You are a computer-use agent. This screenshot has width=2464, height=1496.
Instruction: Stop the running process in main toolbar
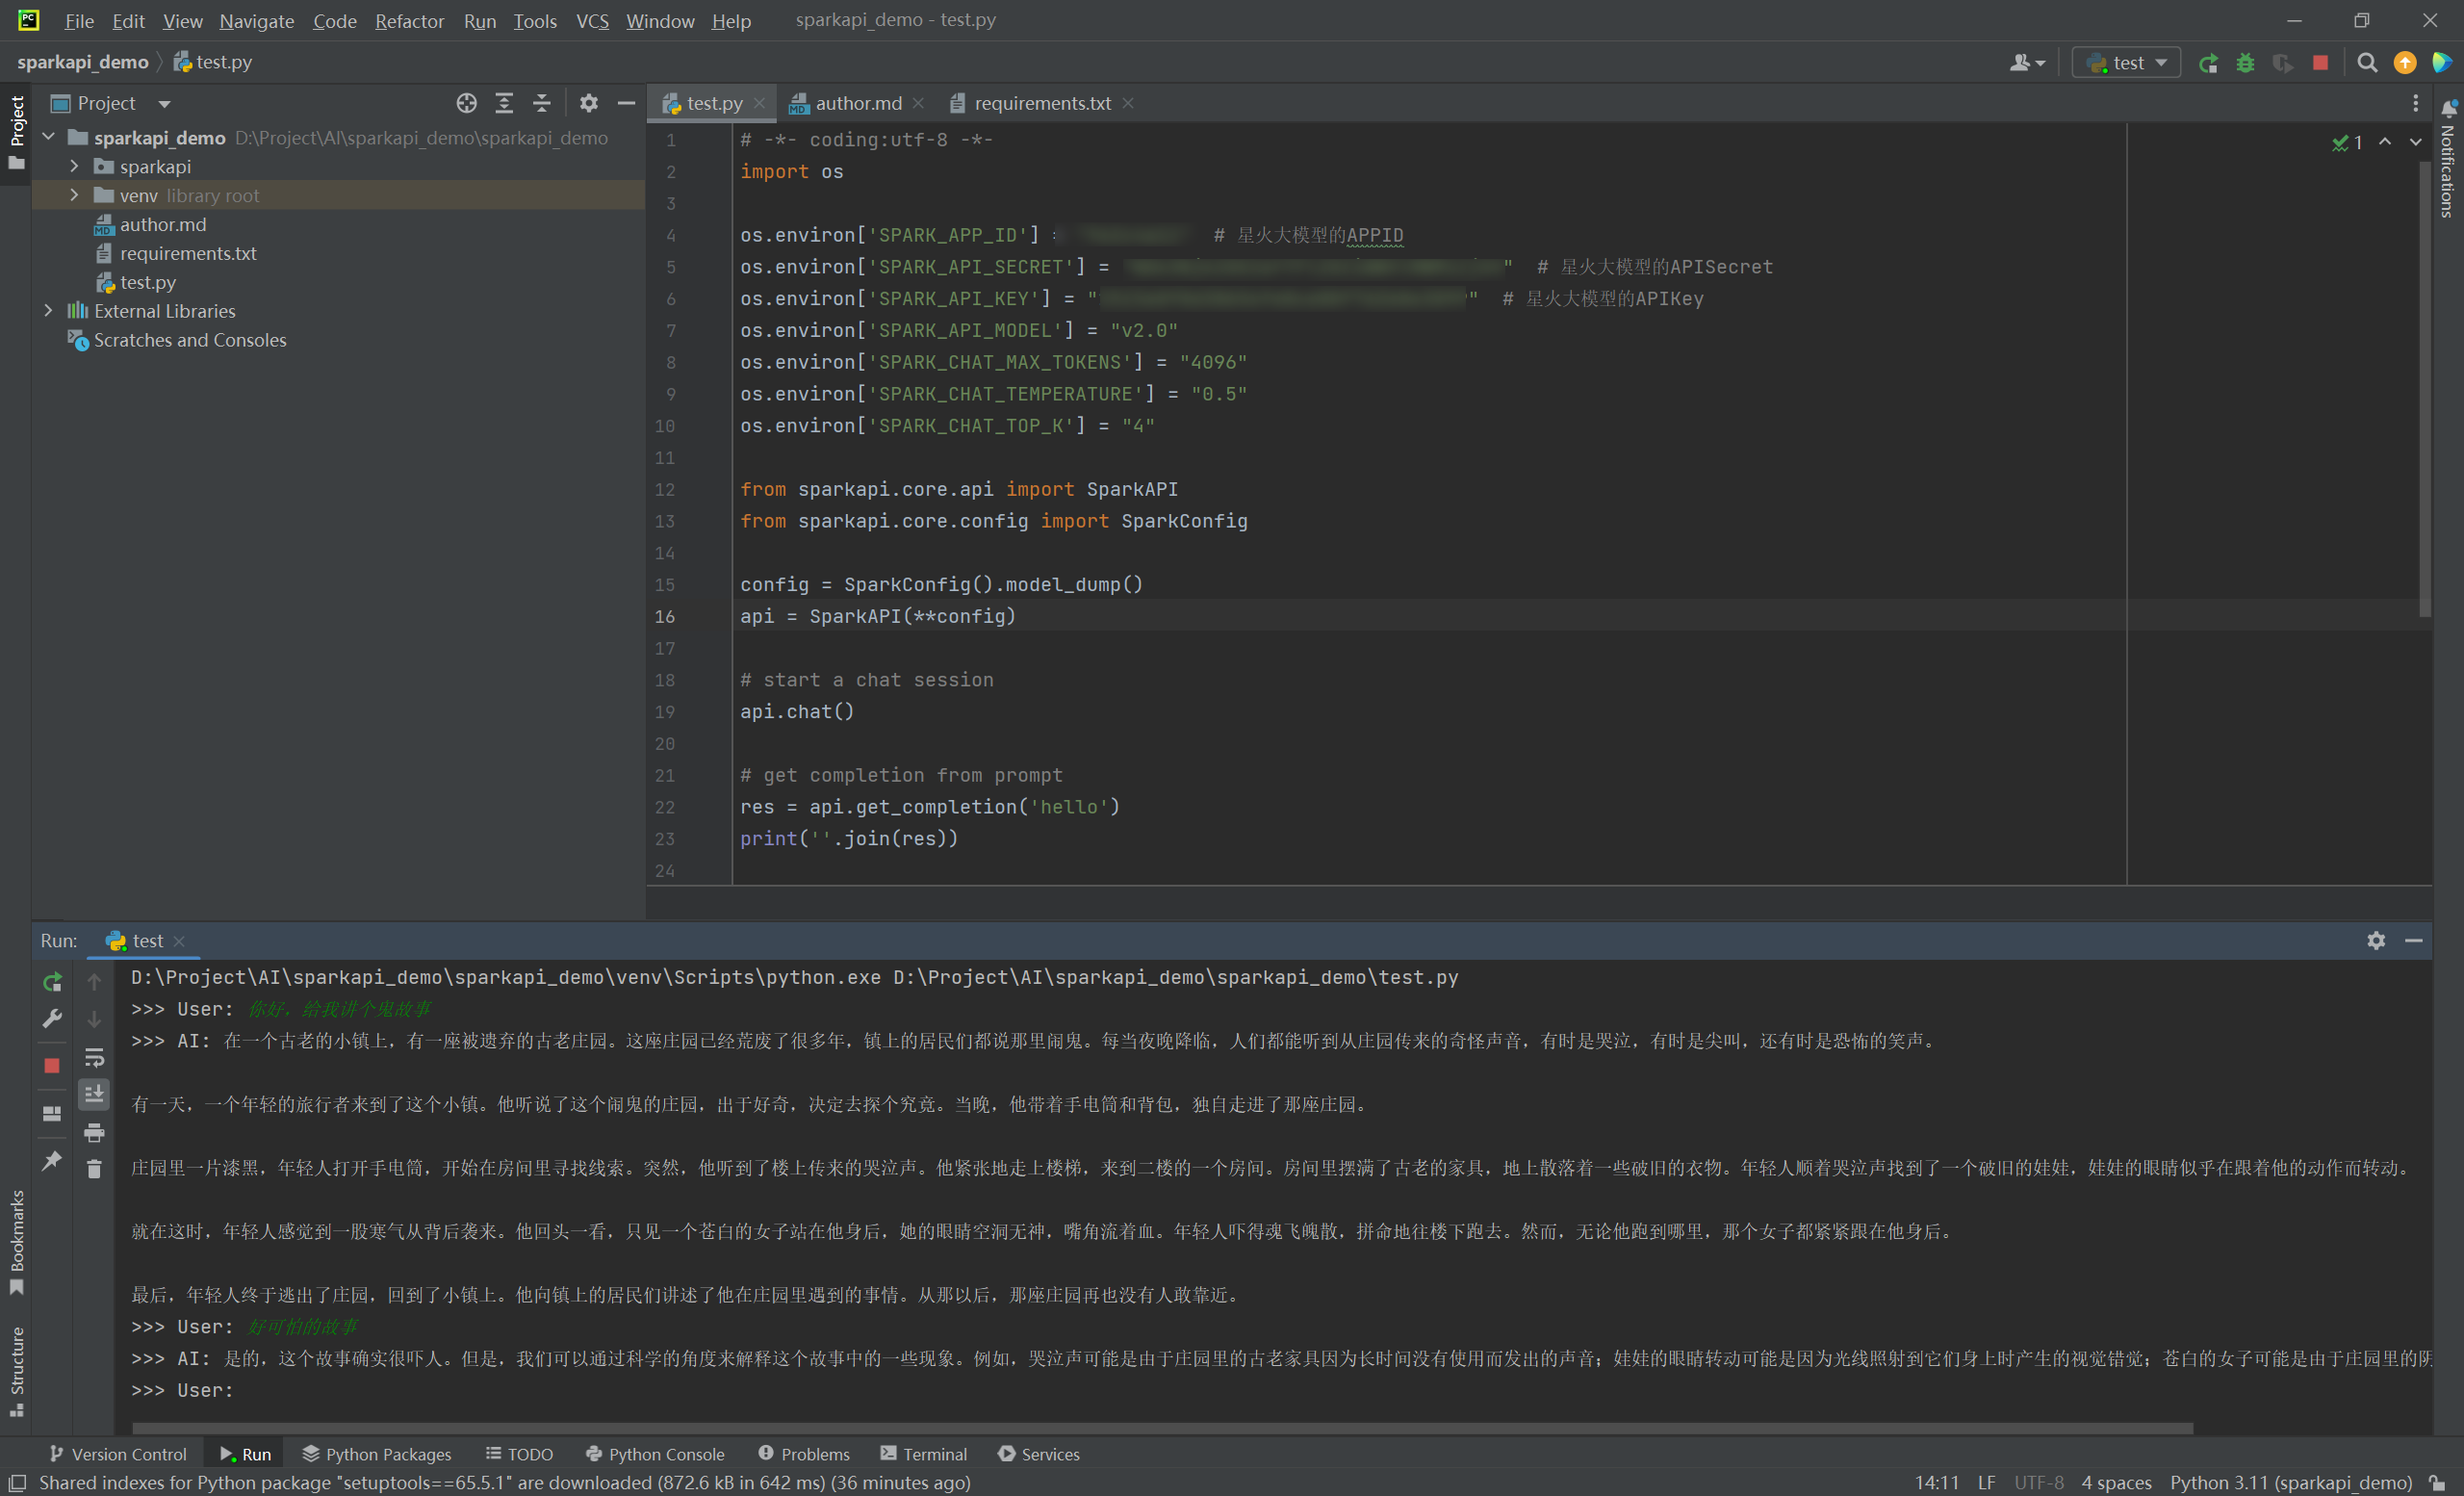[x=2320, y=63]
